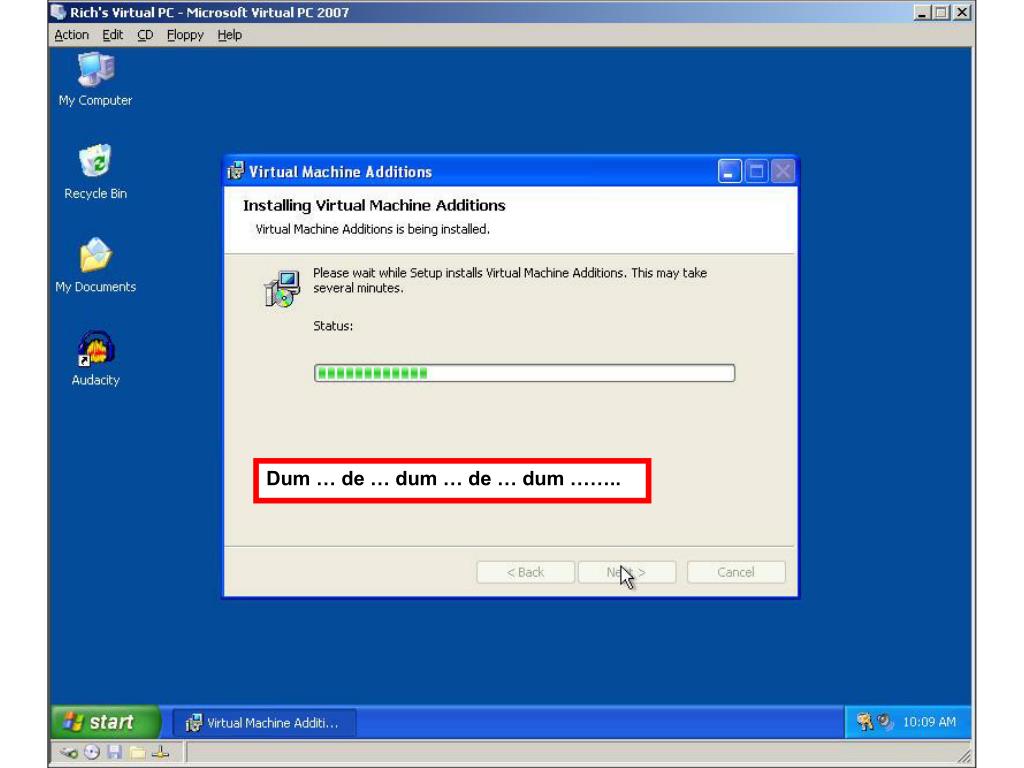Open the Help menu

229,35
